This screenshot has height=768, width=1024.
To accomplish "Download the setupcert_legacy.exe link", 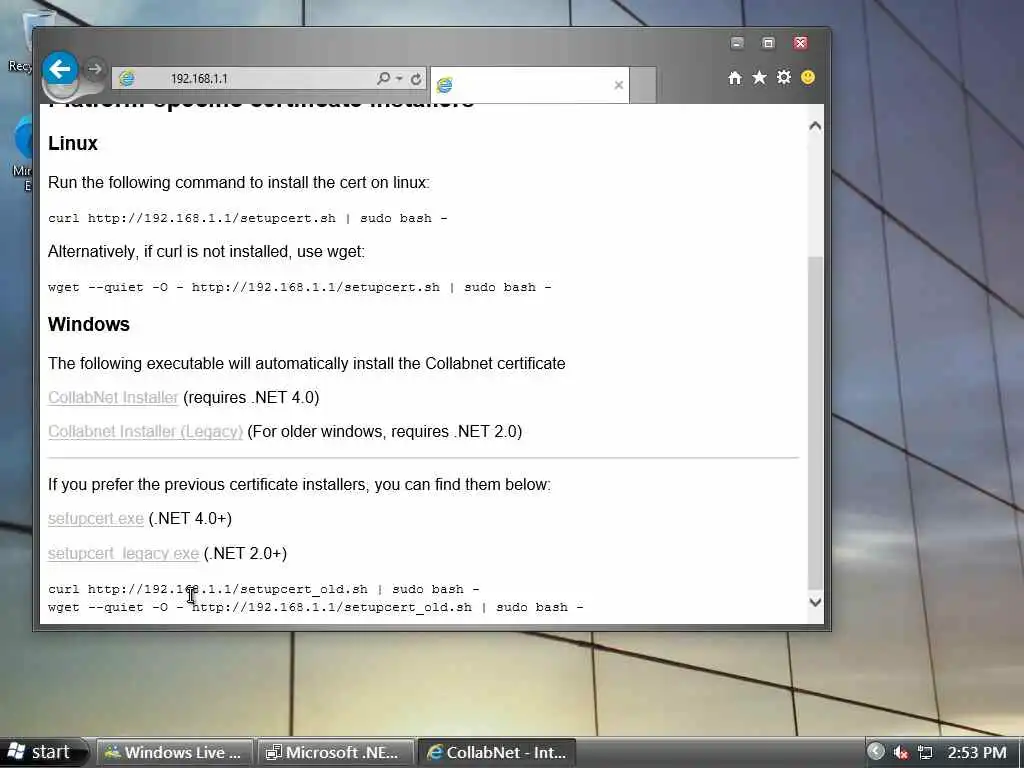I will pyautogui.click(x=123, y=554).
